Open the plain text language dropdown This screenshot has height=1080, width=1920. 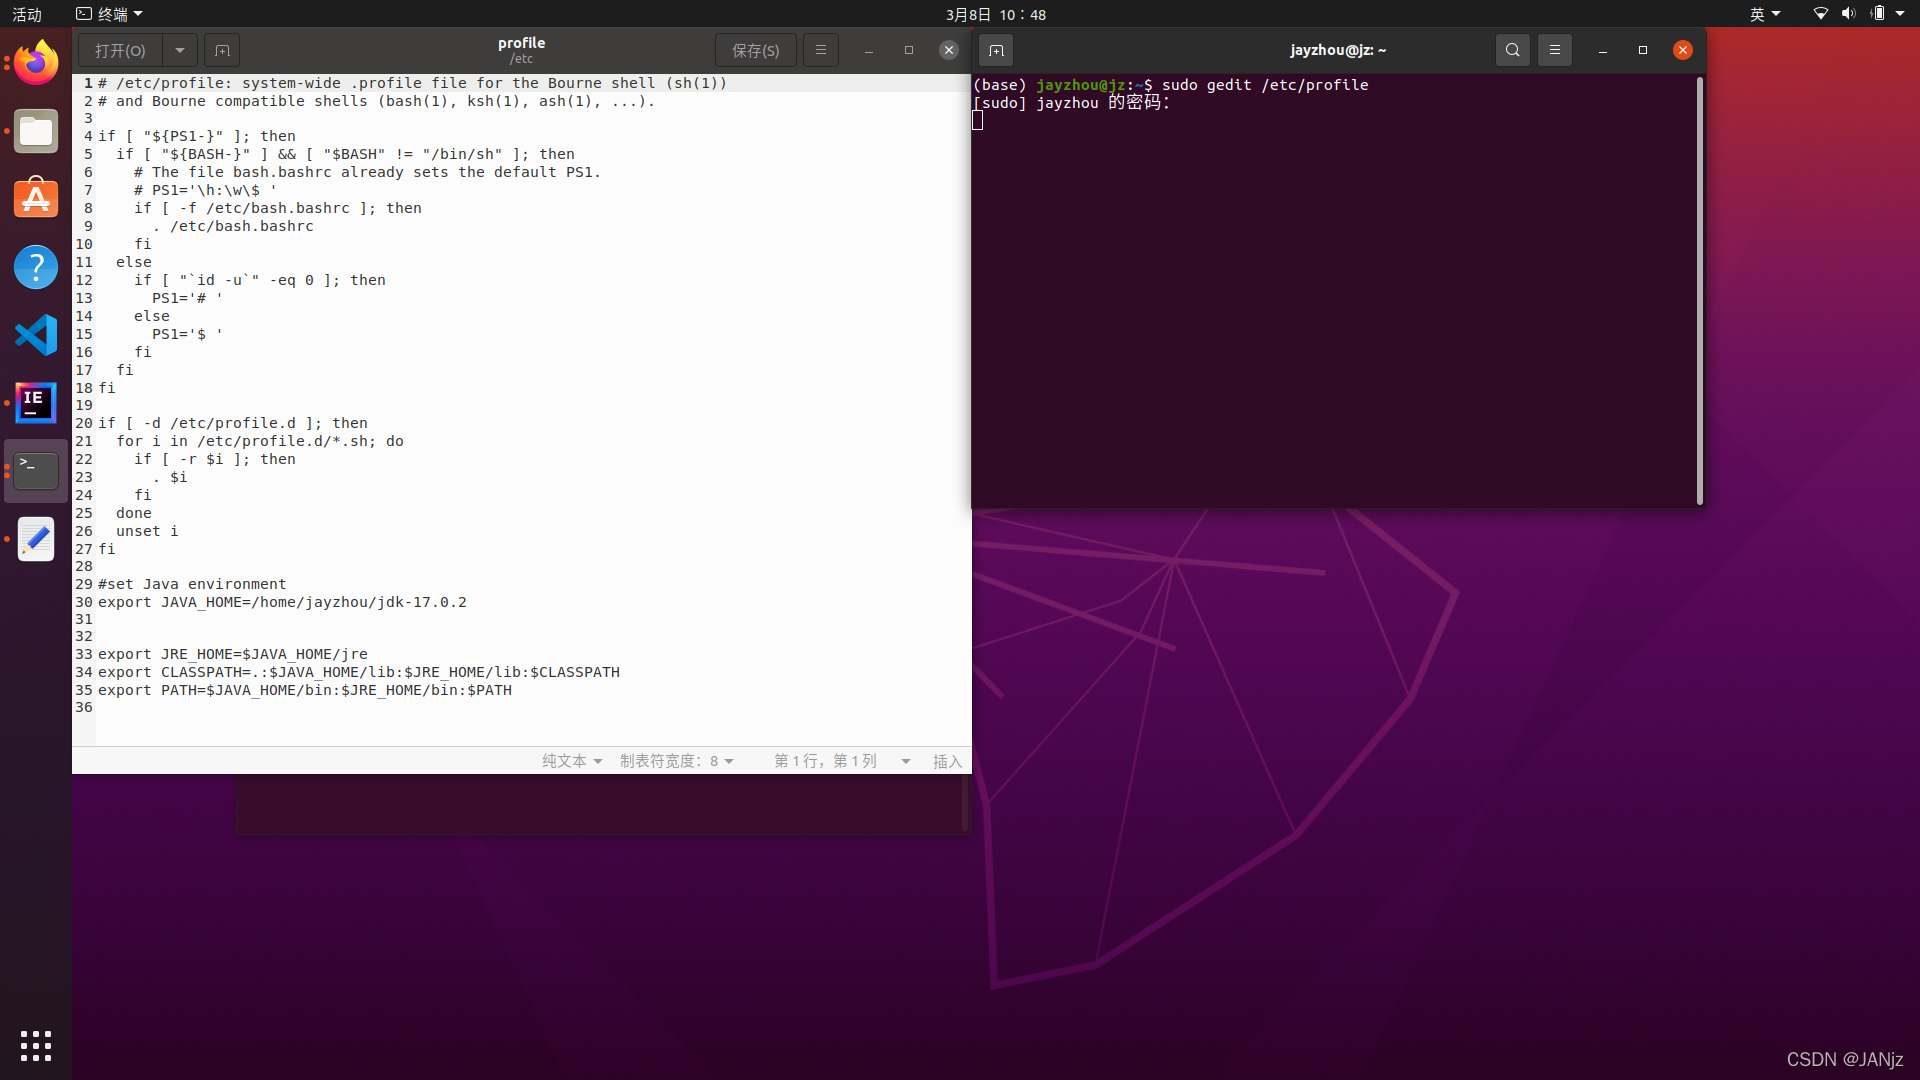point(572,761)
